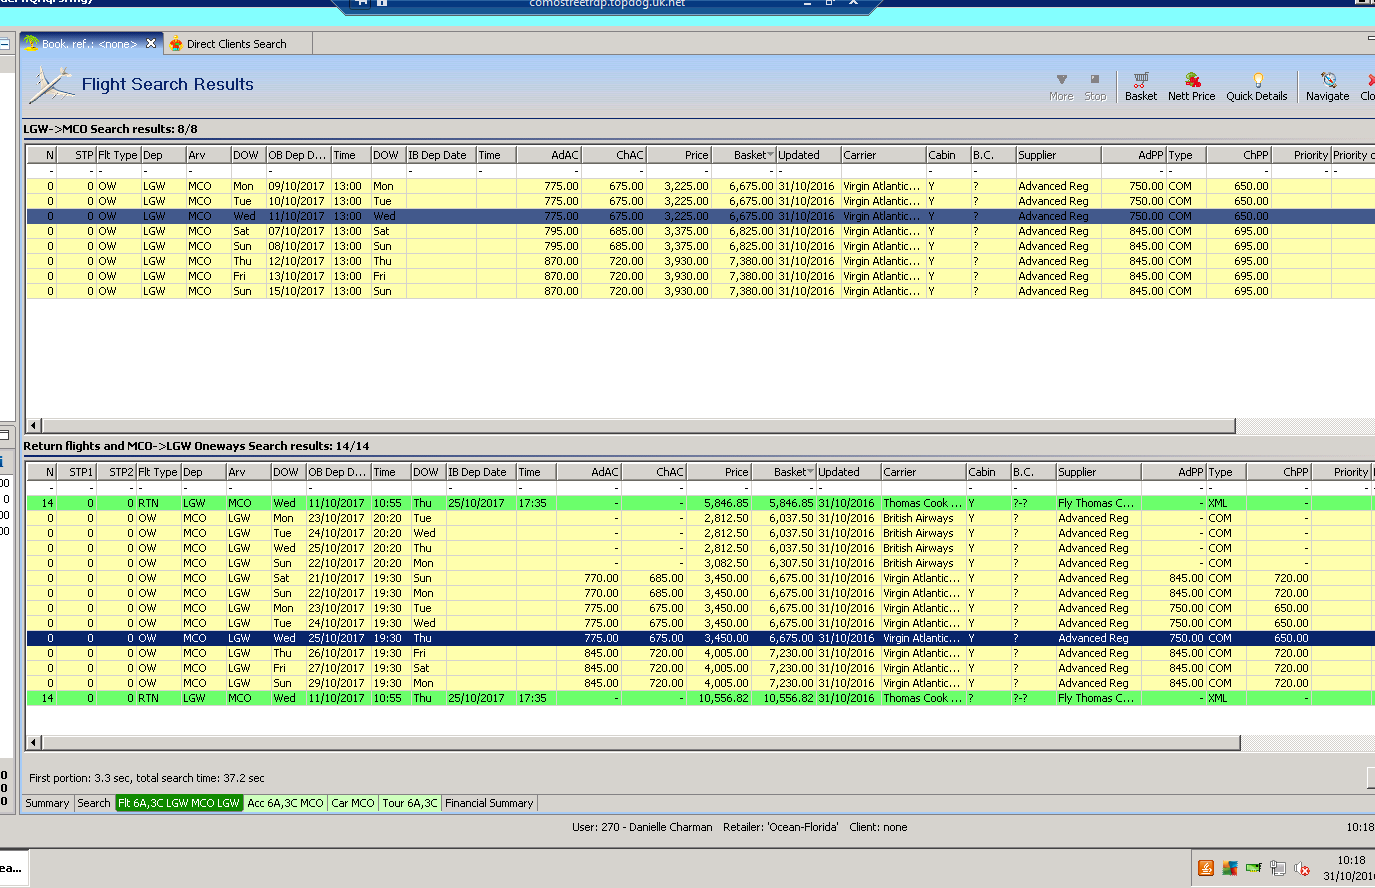Screen dimensions: 1375x888
Task: Click the Stop search icon
Action: click(1095, 80)
